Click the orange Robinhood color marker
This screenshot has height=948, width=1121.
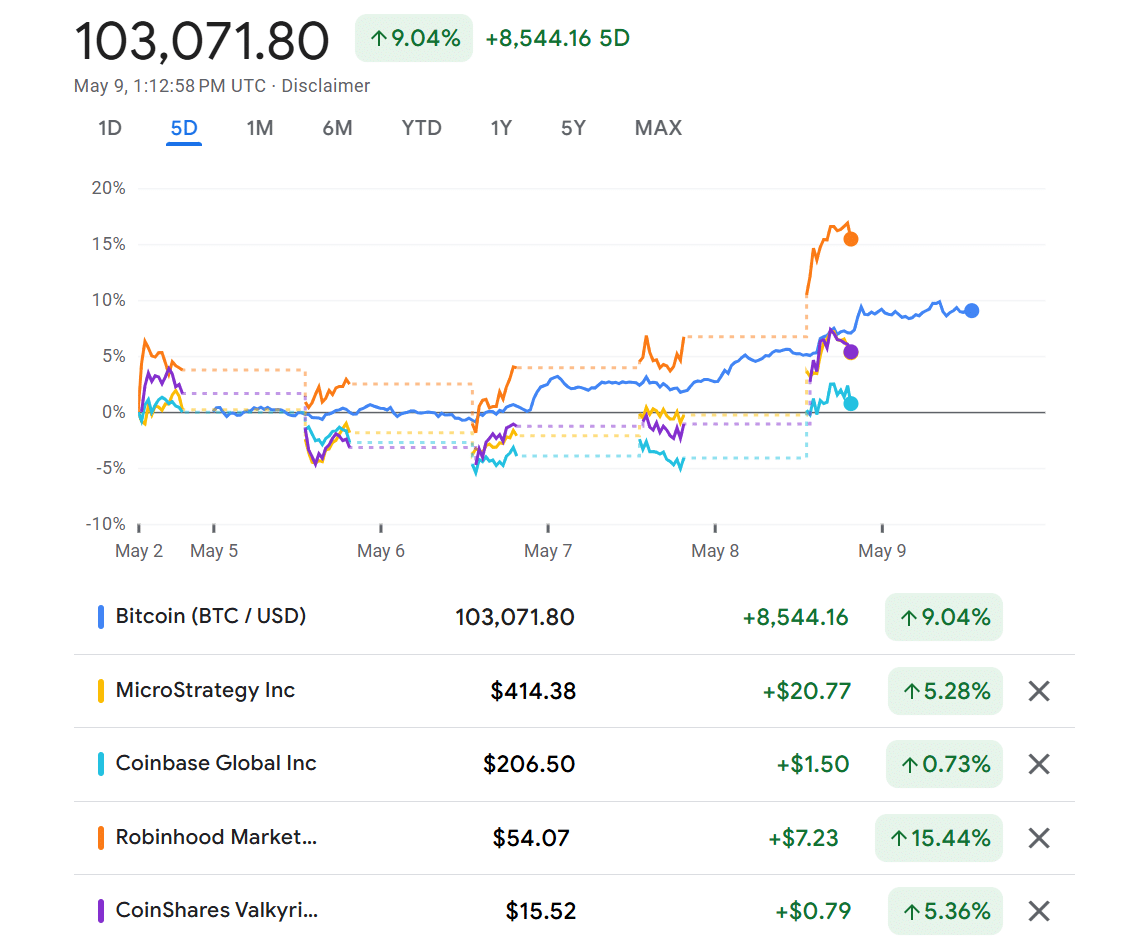[101, 838]
